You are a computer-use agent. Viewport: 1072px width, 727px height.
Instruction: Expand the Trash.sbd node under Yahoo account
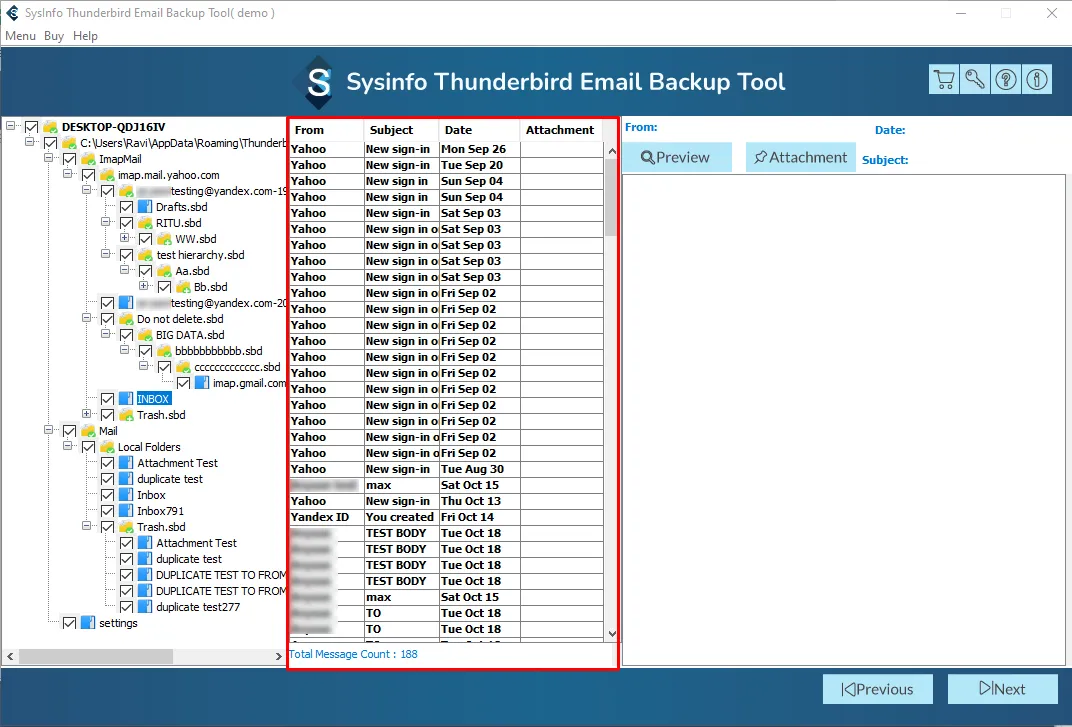(x=87, y=415)
